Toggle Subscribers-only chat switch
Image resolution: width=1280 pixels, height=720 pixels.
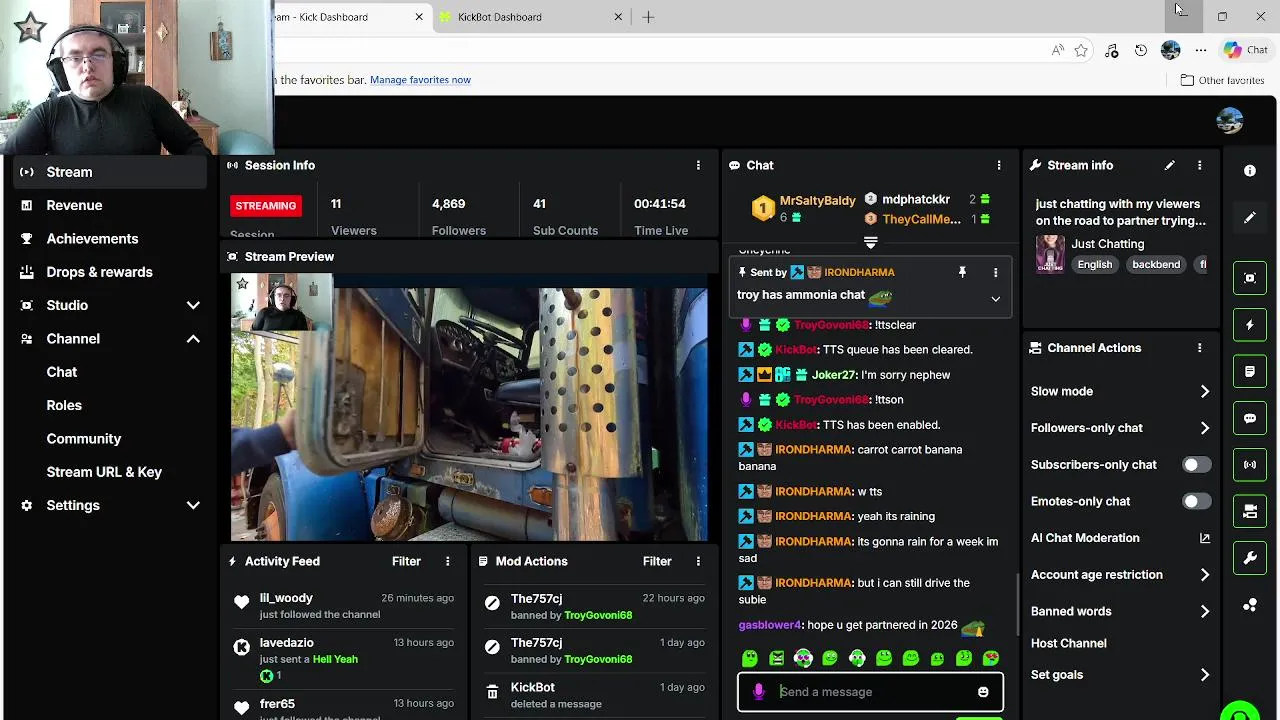tap(1196, 465)
